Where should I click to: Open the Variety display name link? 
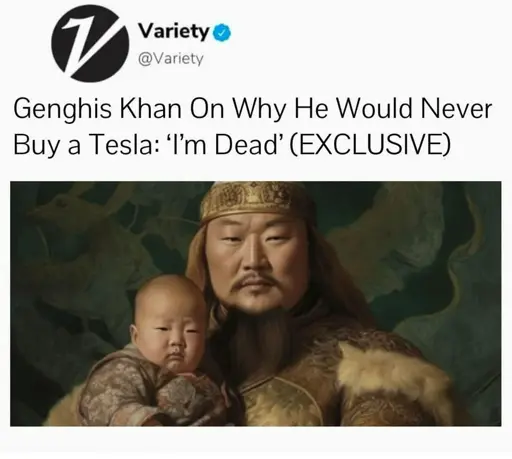pyautogui.click(x=174, y=32)
